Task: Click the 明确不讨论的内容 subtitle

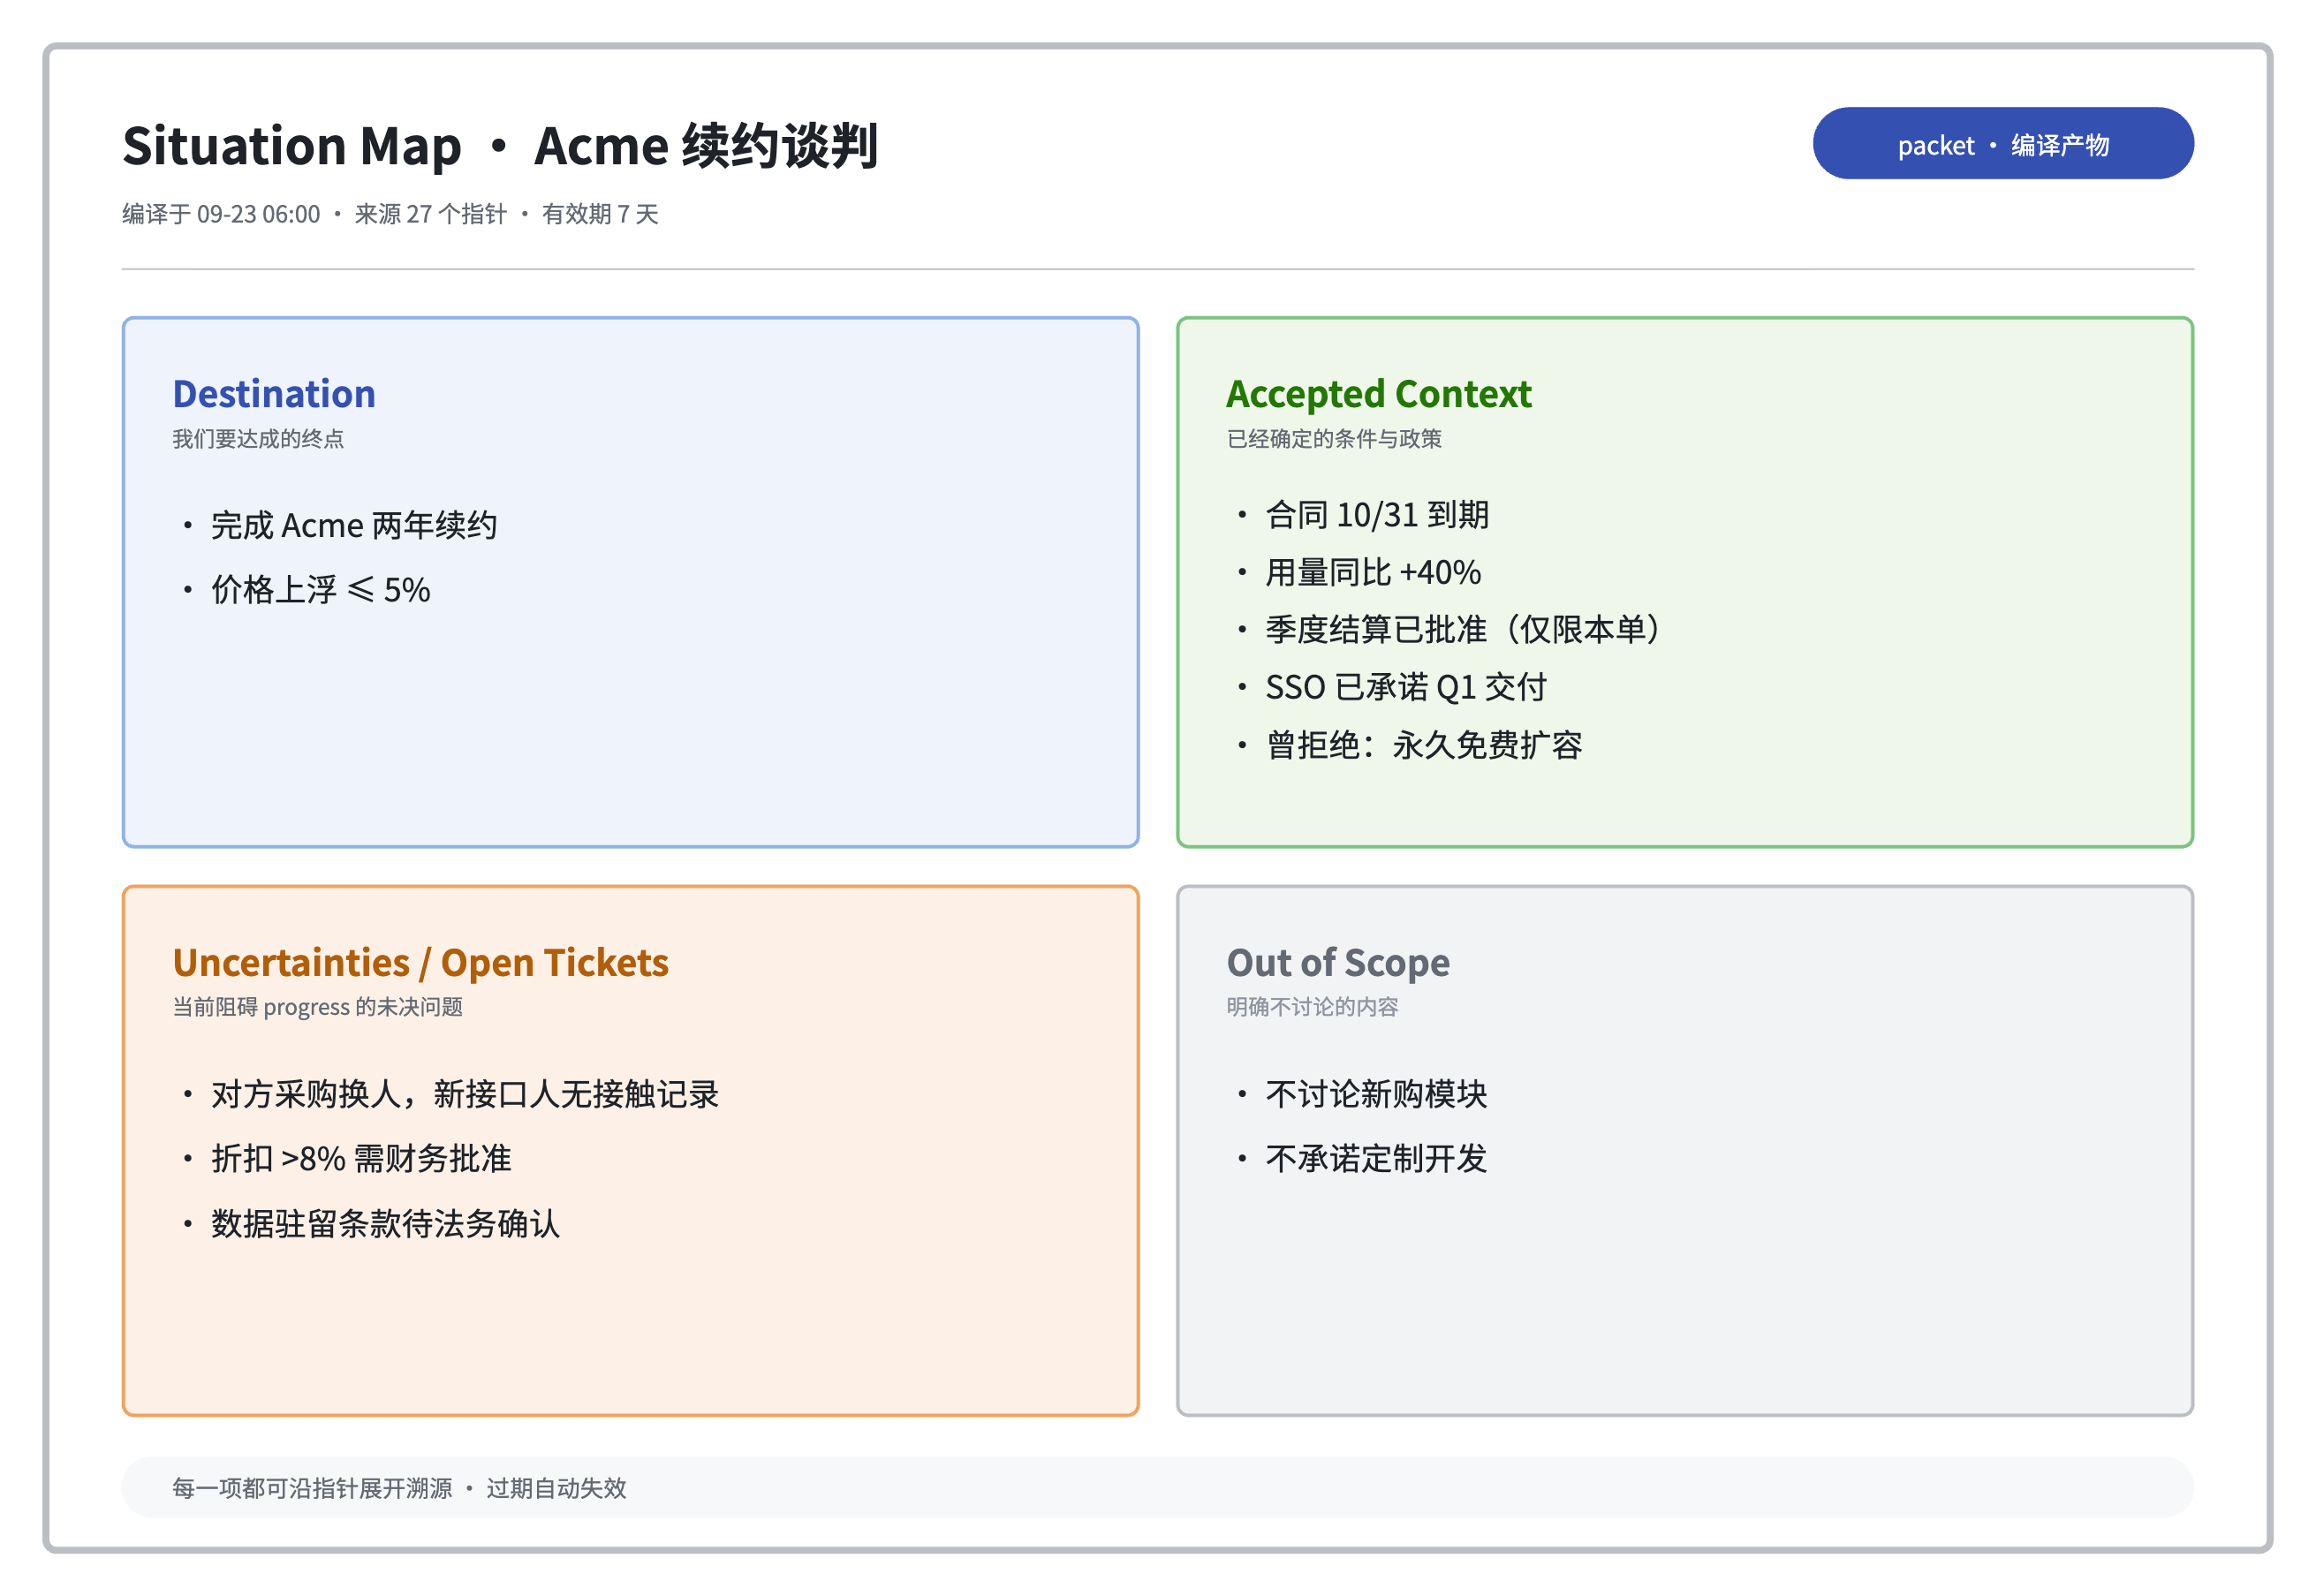Action: coord(1312,1007)
